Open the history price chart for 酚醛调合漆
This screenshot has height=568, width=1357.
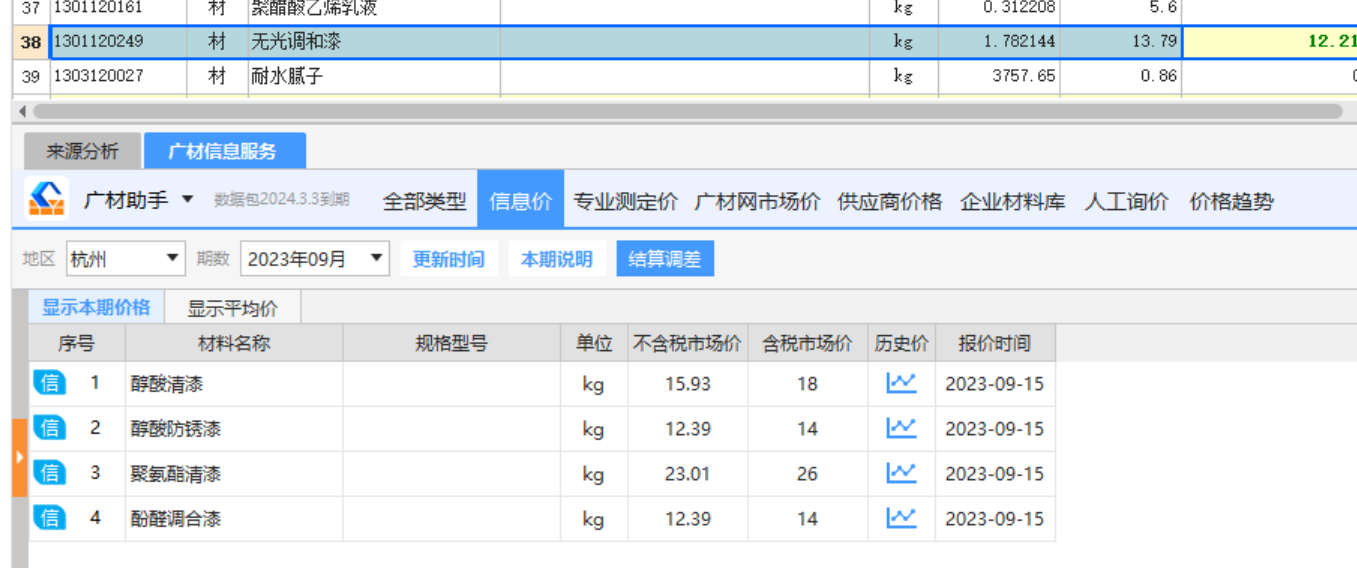click(901, 518)
